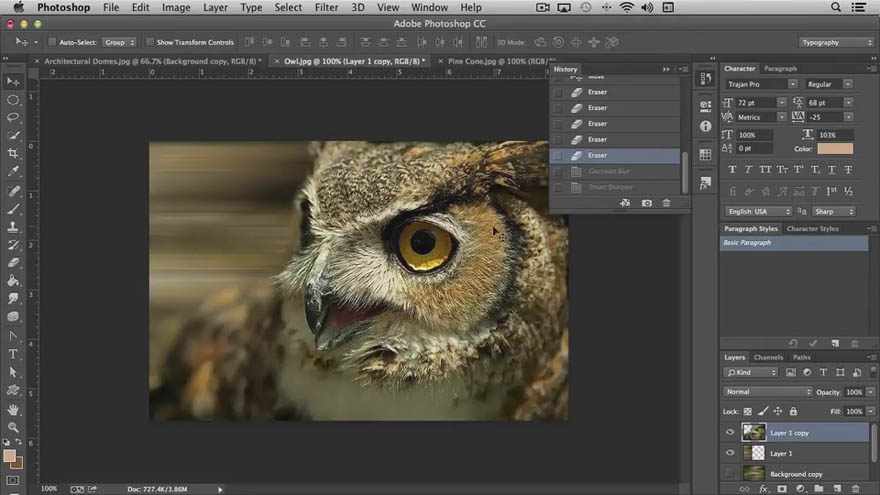Show Background copy layer visibility

coord(730,474)
